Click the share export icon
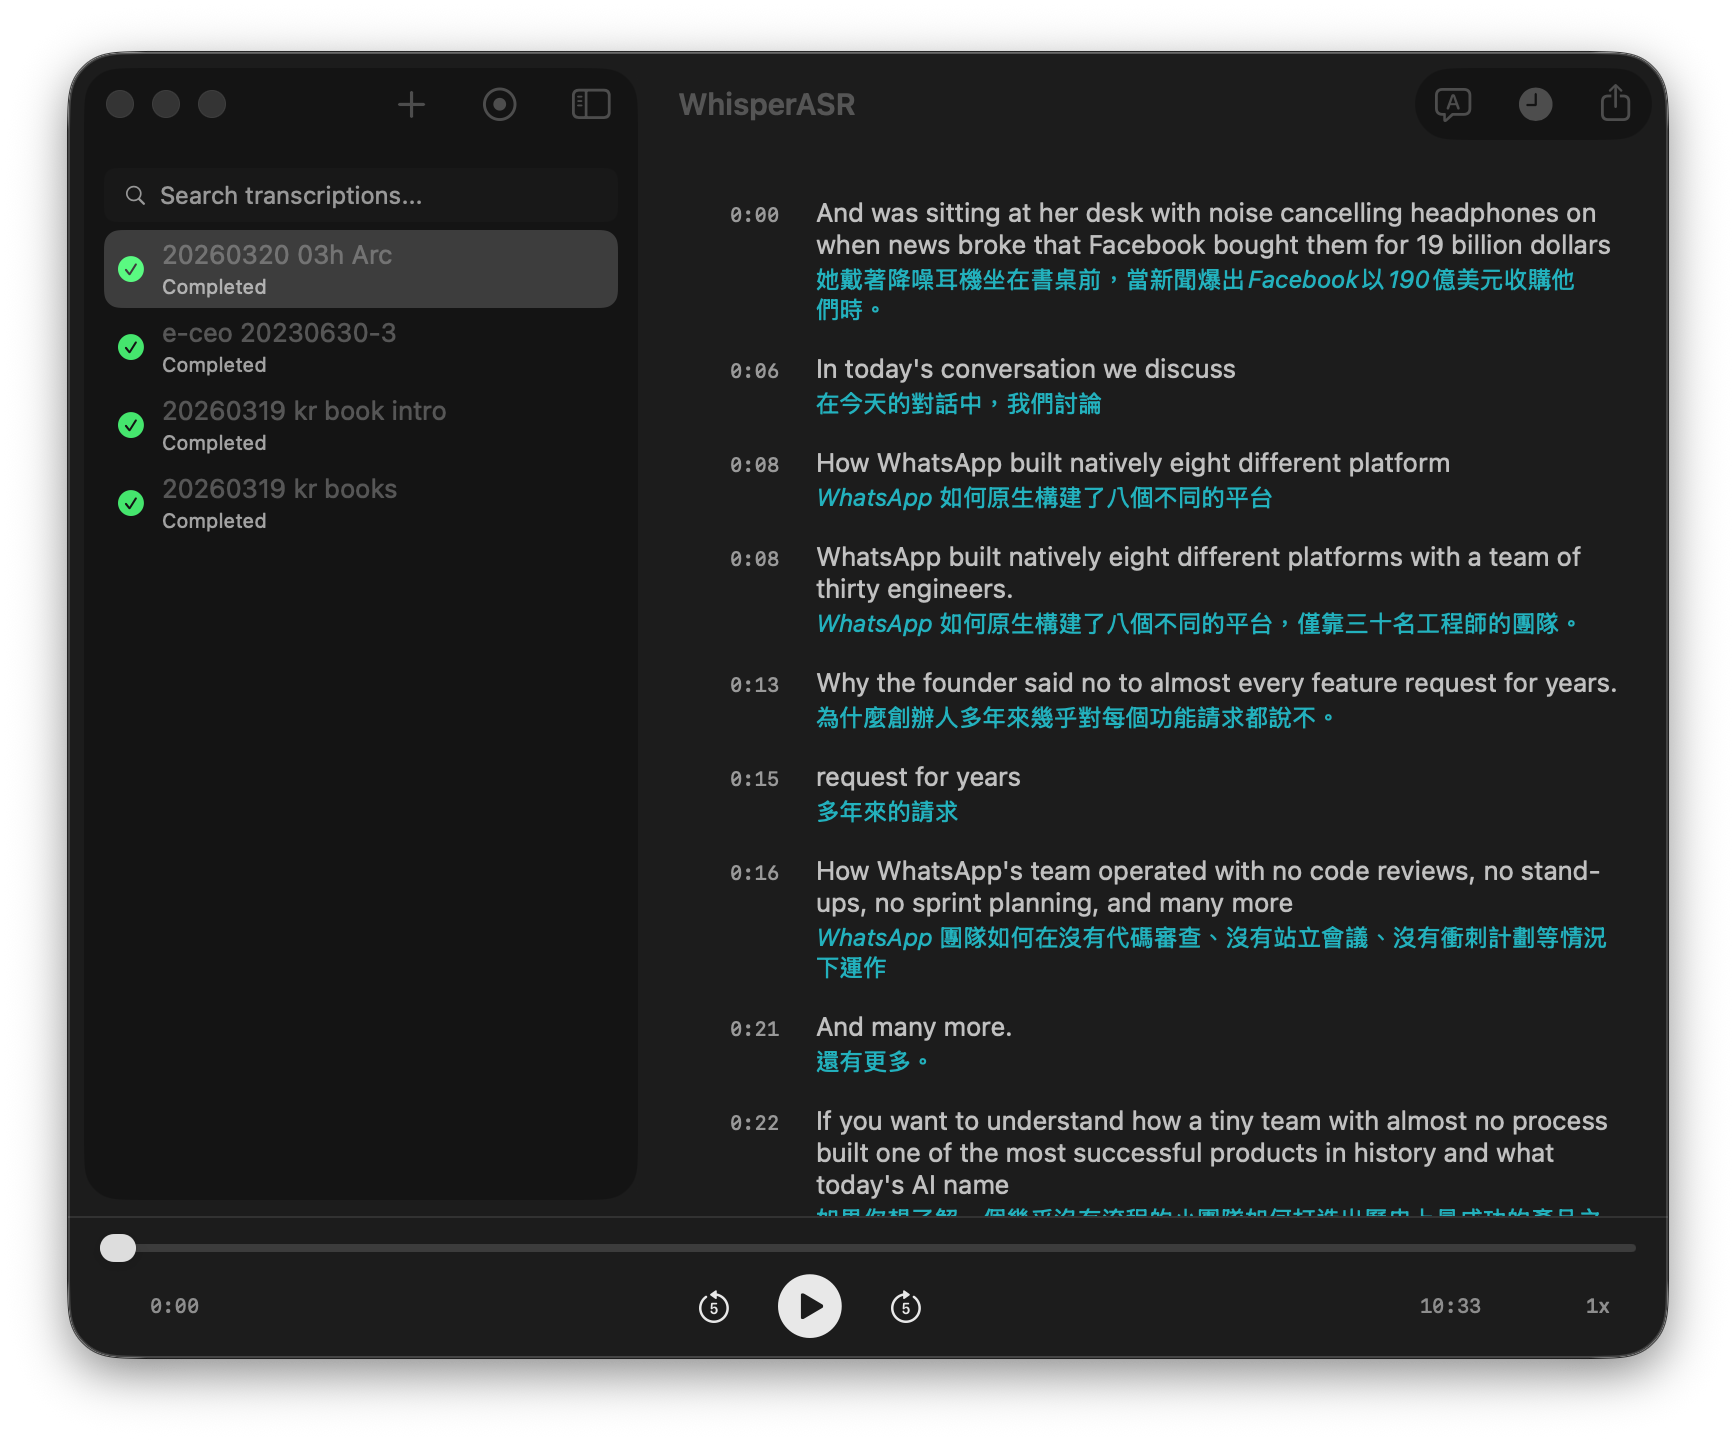Image resolution: width=1736 pixels, height=1442 pixels. tap(1615, 104)
